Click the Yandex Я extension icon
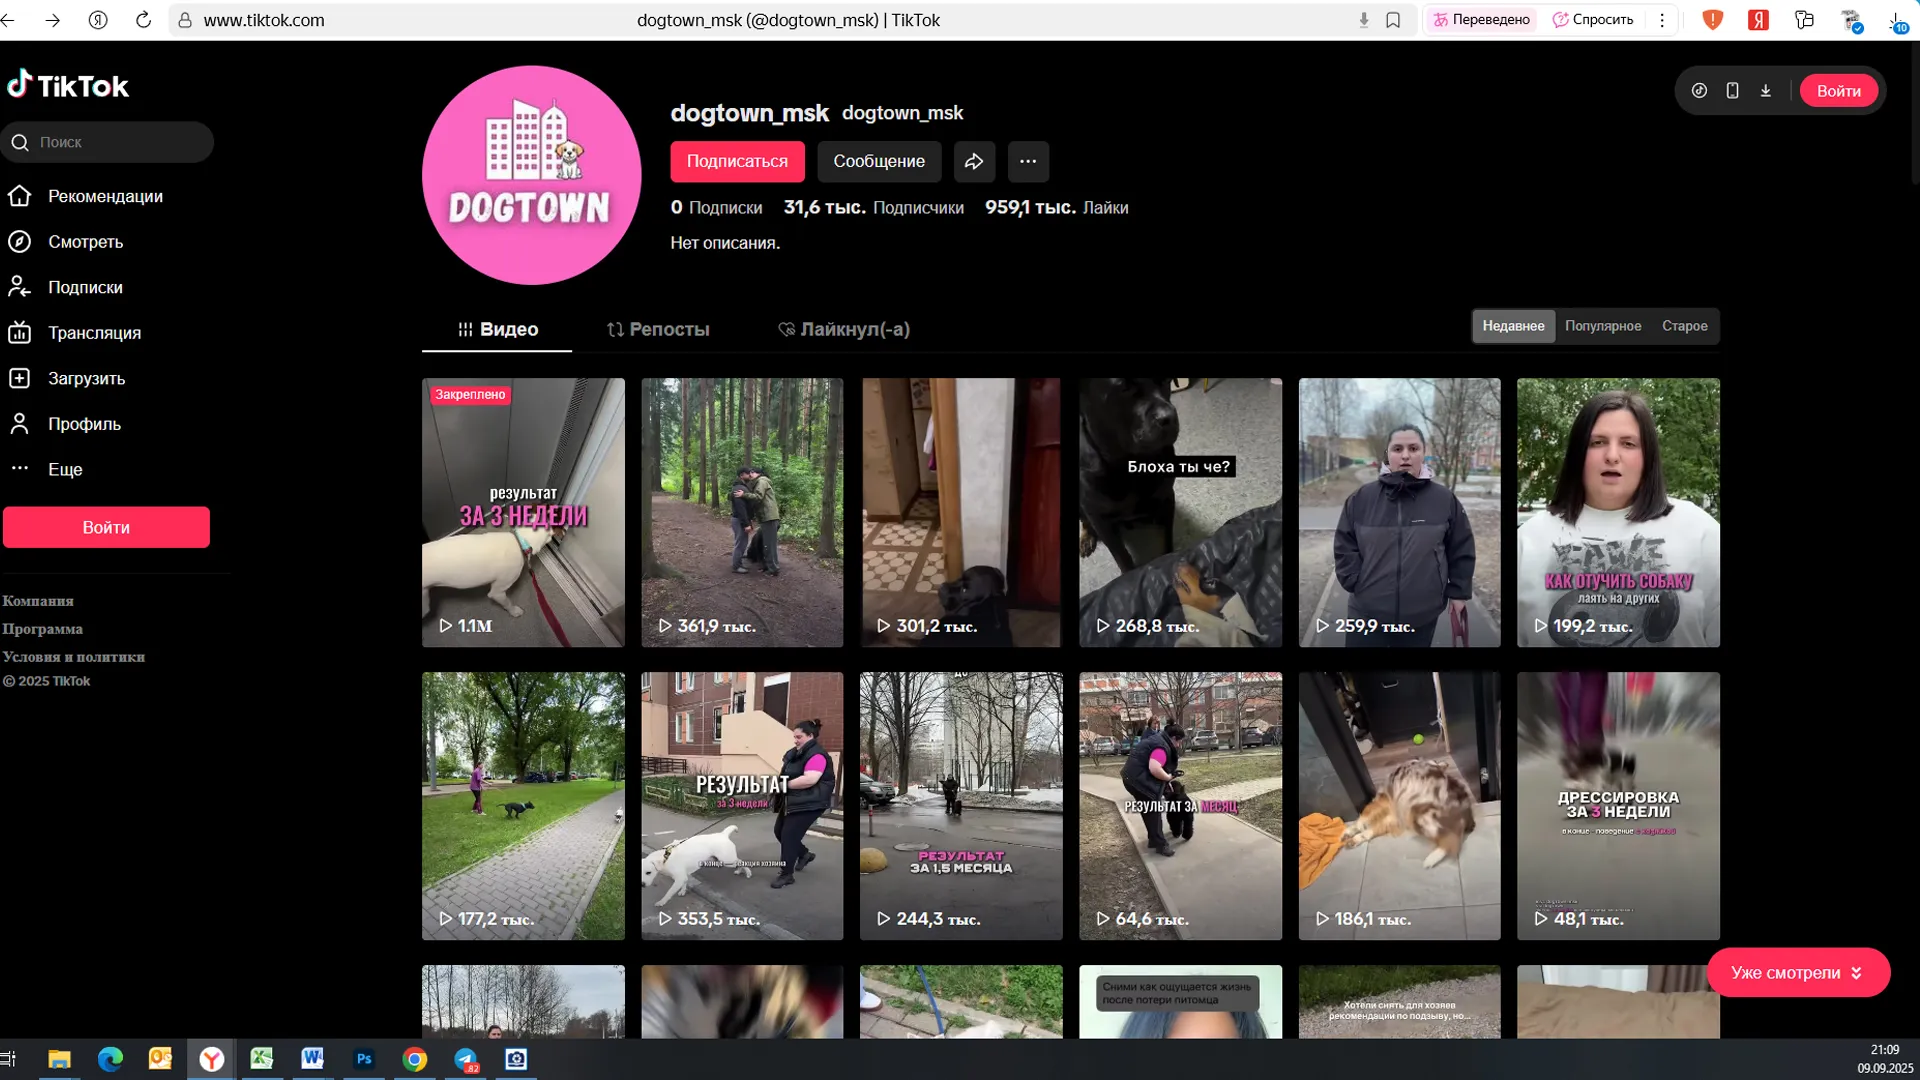The width and height of the screenshot is (1920, 1080). tap(1758, 20)
